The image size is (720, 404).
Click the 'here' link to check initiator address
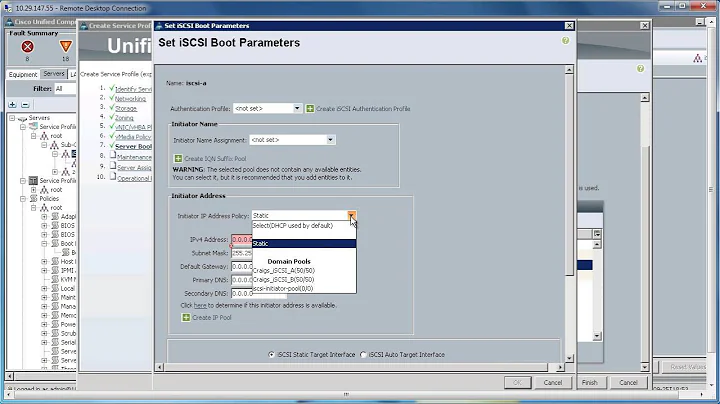click(200, 305)
